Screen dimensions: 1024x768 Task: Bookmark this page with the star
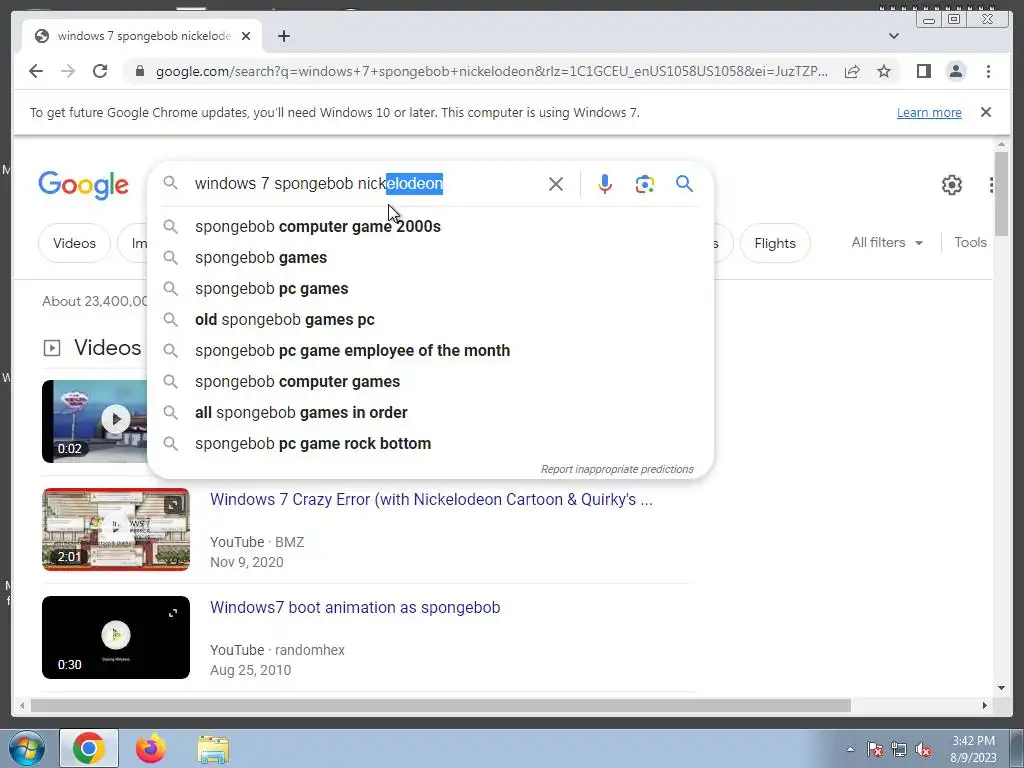884,71
